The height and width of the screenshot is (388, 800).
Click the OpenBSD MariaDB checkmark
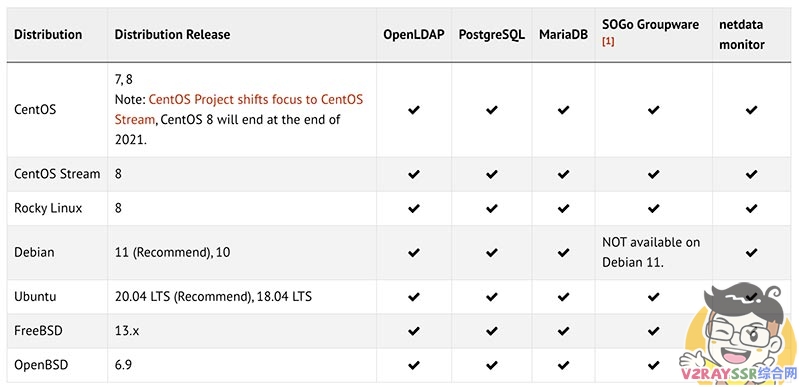point(563,365)
